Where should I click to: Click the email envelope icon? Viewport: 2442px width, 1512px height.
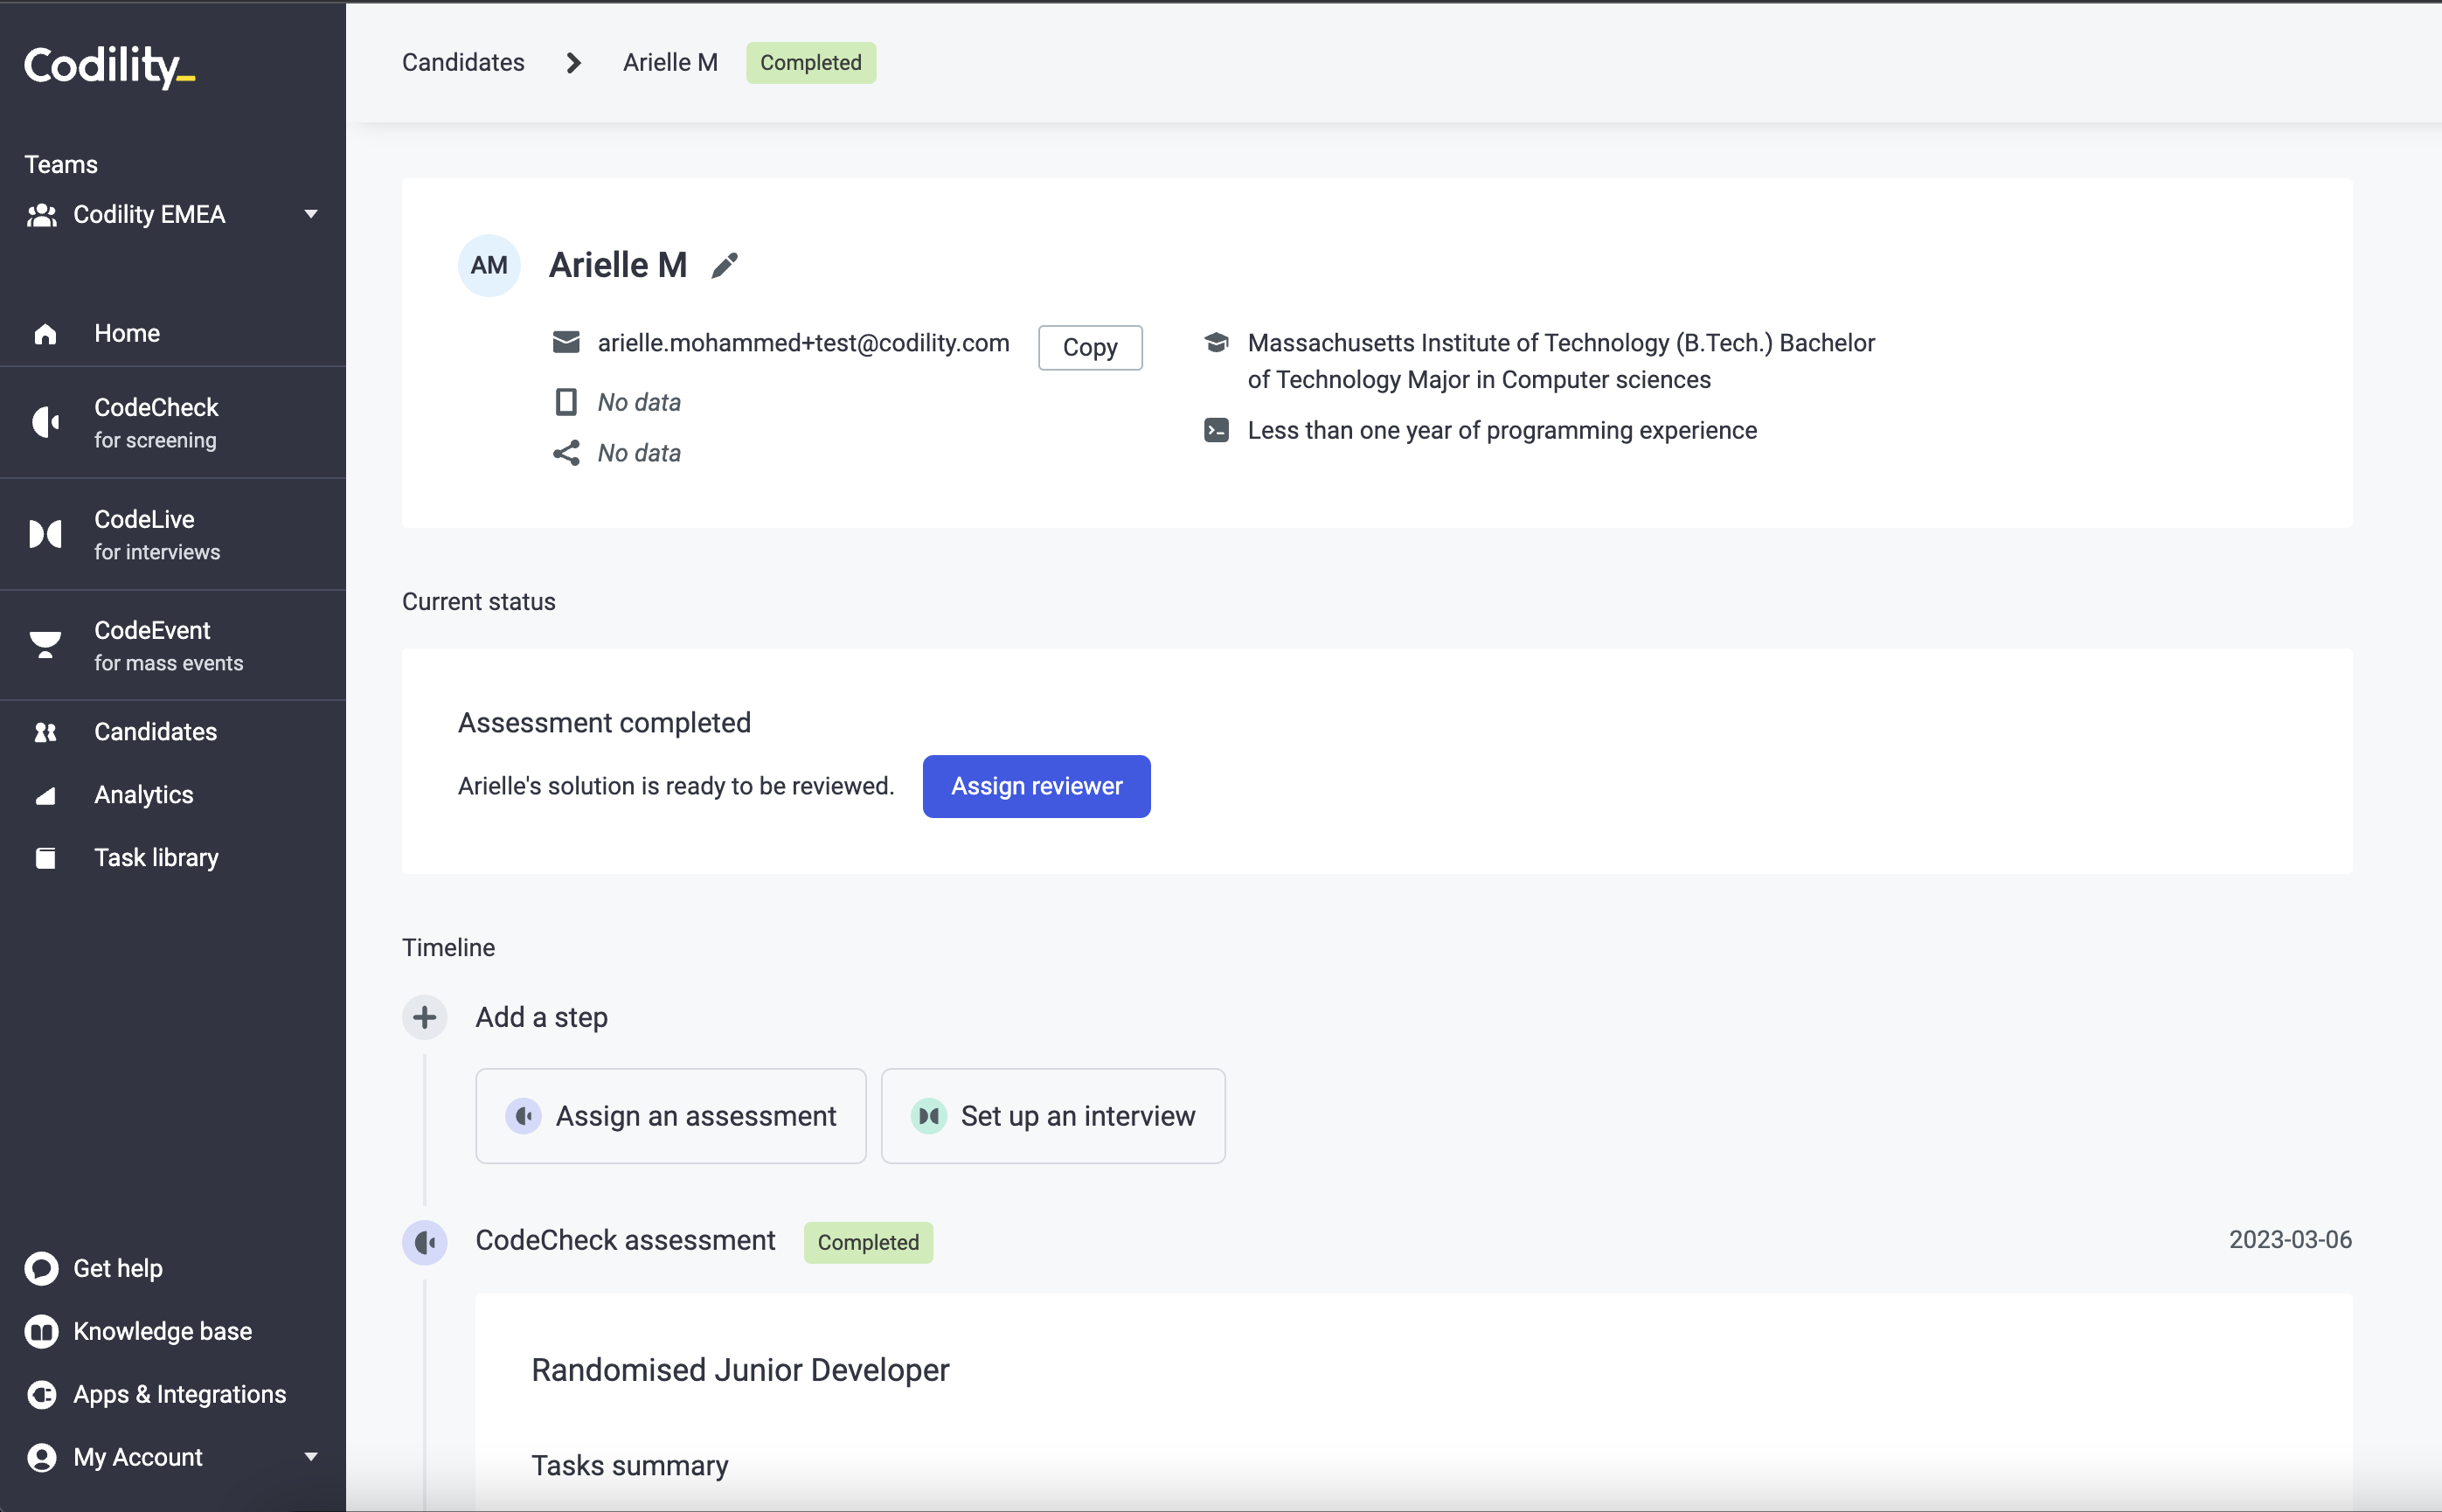[x=566, y=343]
